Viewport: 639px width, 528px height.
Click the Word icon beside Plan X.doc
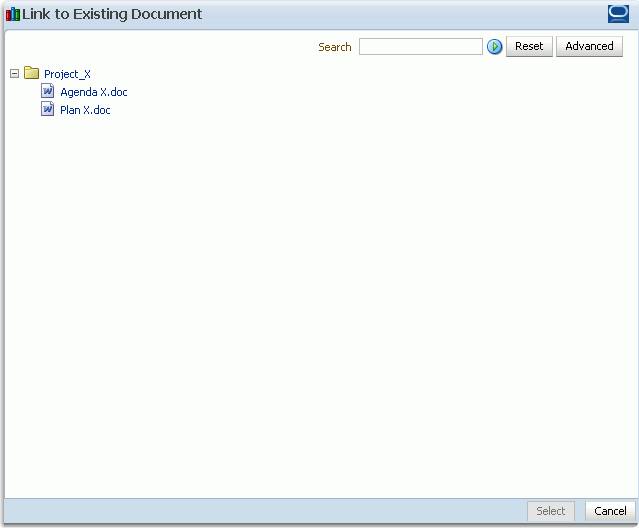click(x=48, y=109)
